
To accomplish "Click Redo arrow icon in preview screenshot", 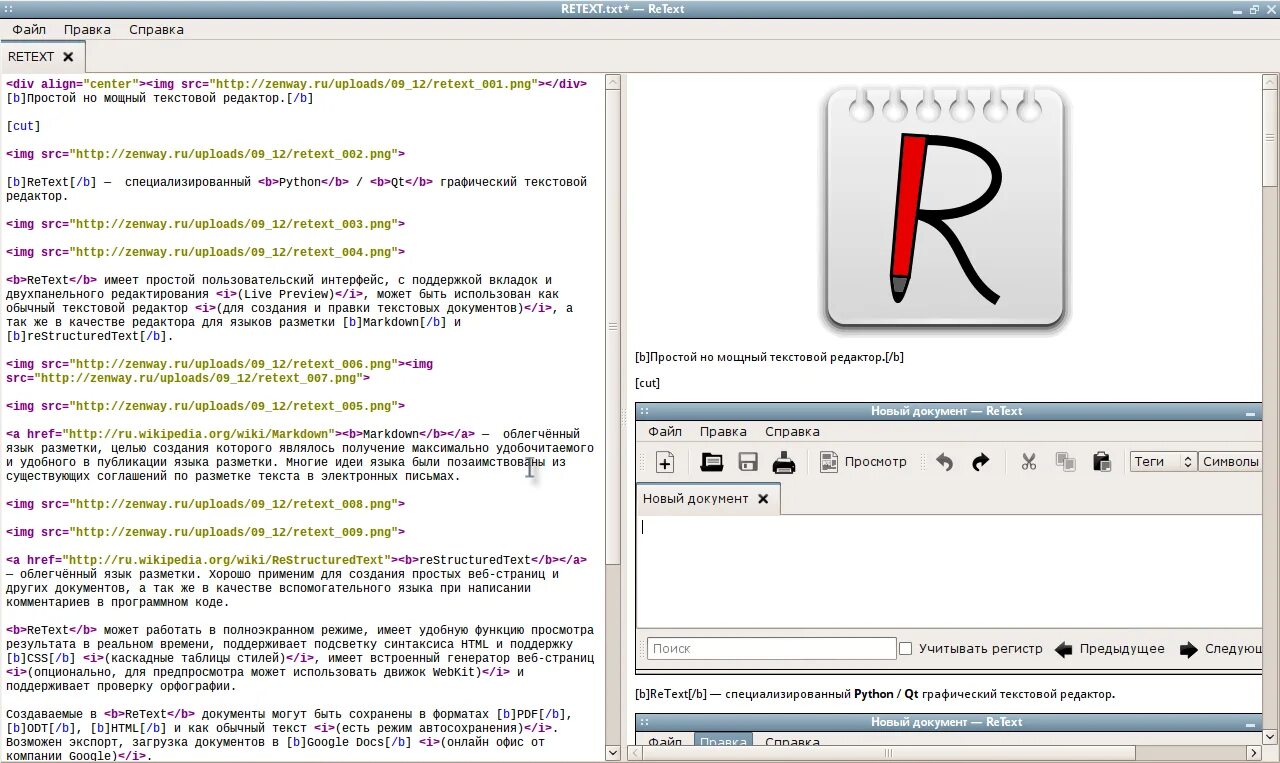I will pyautogui.click(x=981, y=462).
